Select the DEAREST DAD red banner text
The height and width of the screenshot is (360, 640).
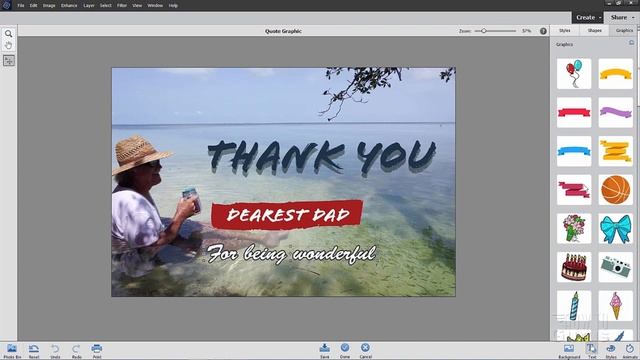287,215
